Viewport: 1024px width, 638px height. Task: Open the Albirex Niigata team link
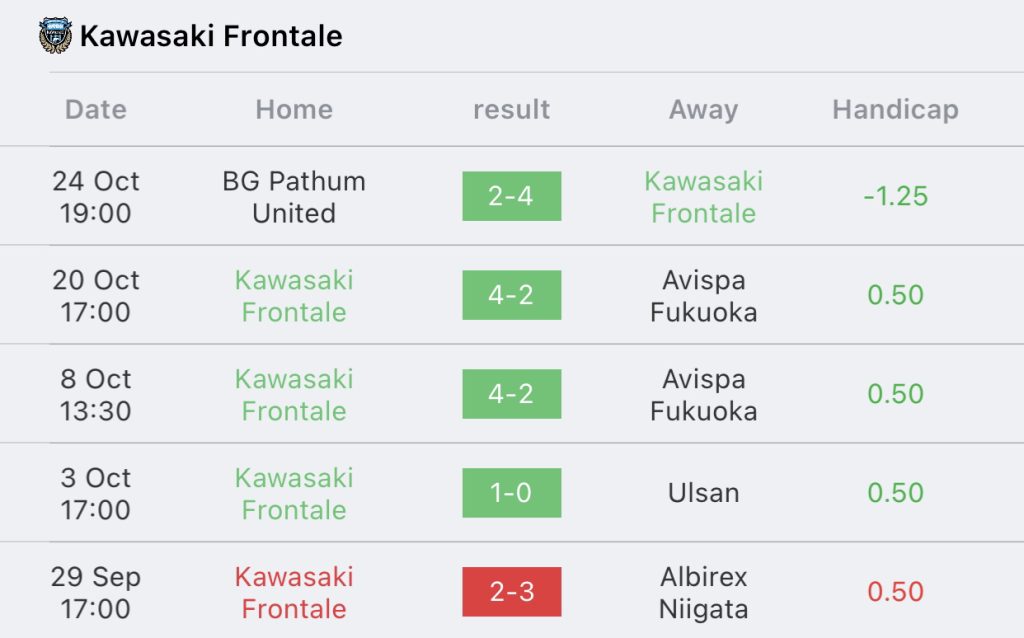point(703,592)
